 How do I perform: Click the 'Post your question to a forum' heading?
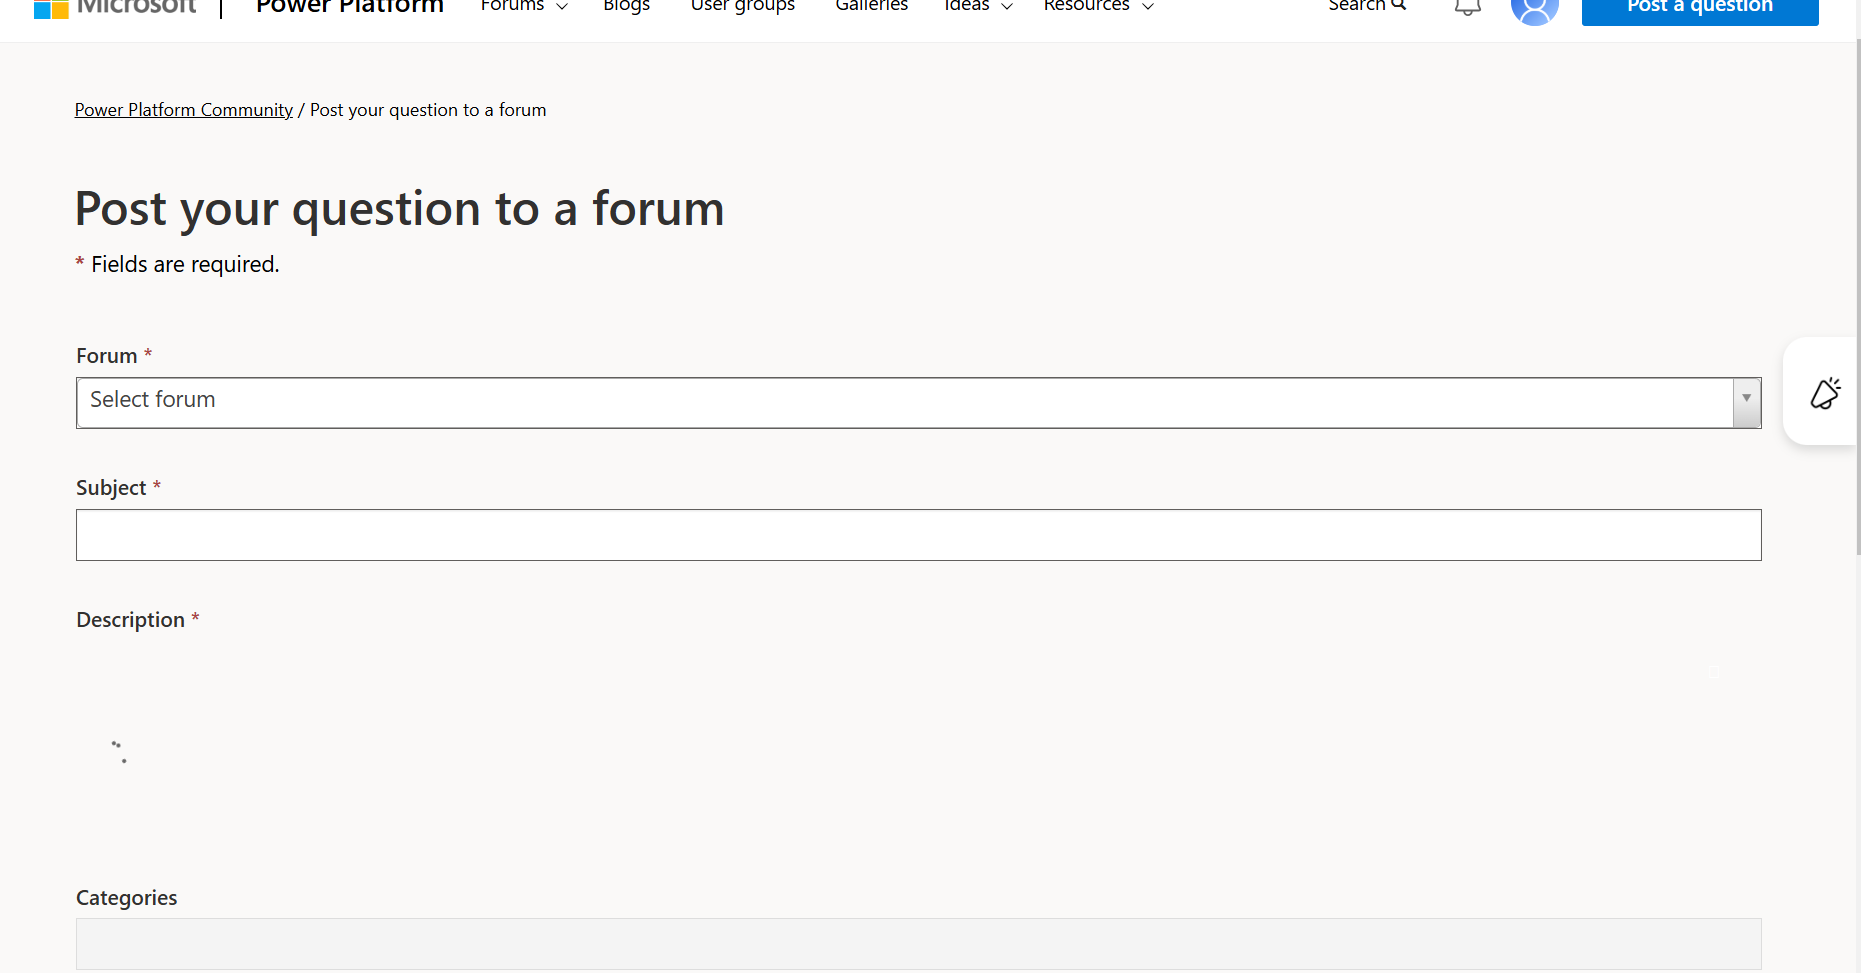click(399, 209)
